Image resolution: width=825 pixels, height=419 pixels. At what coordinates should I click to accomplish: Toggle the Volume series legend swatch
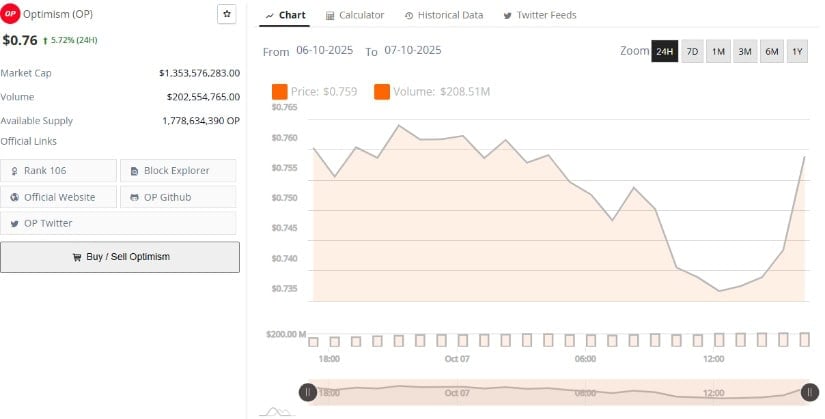pyautogui.click(x=382, y=92)
